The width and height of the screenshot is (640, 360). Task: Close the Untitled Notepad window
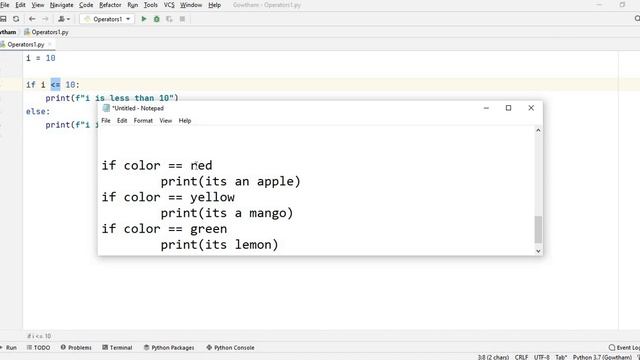[531, 108]
